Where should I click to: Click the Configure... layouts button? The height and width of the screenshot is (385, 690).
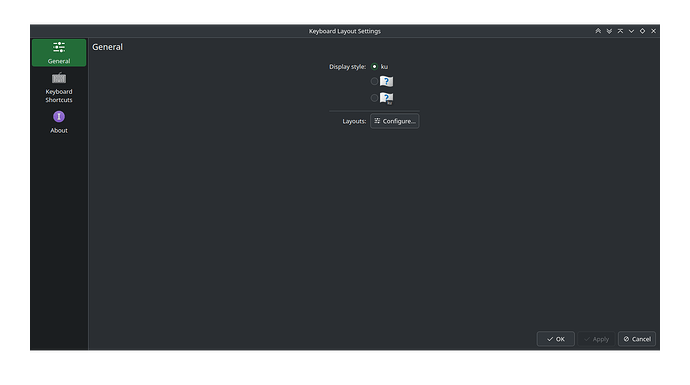(x=395, y=121)
